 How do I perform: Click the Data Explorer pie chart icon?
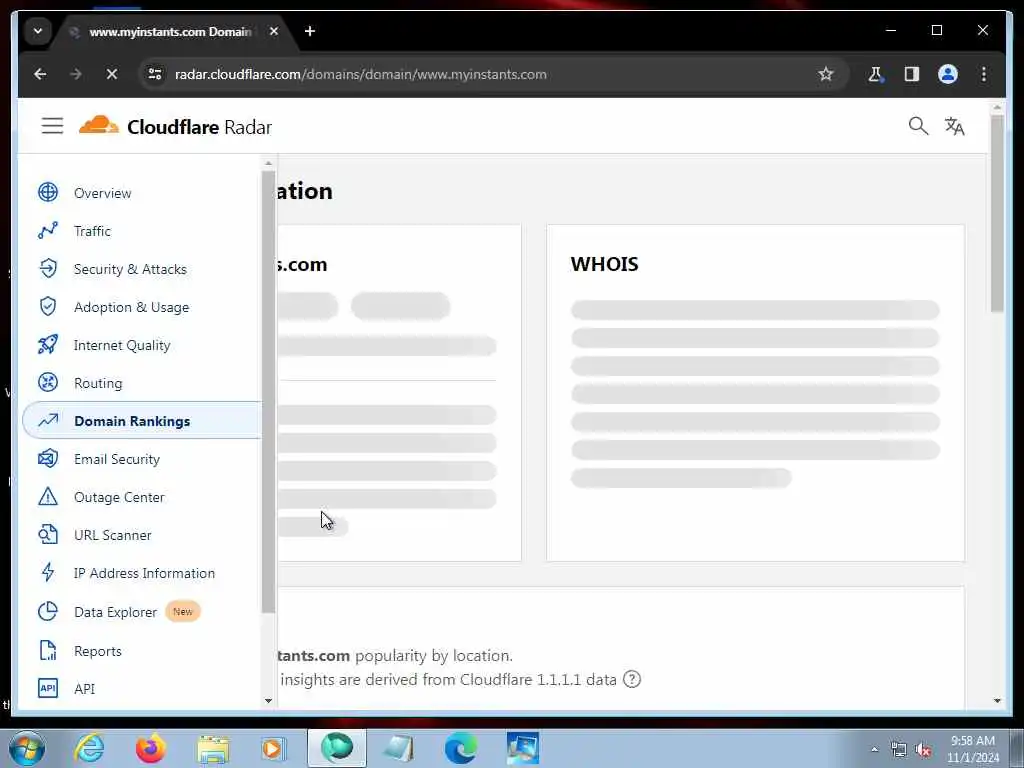pyautogui.click(x=48, y=611)
